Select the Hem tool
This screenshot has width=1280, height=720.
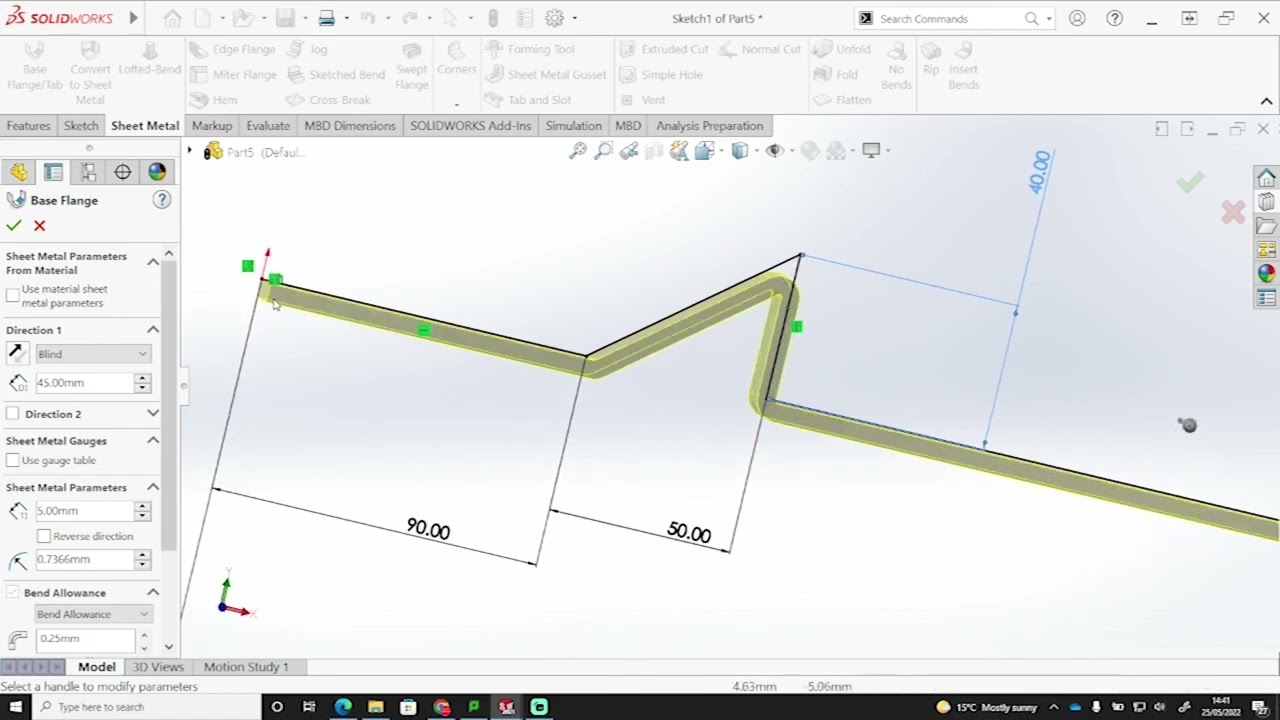click(x=213, y=100)
